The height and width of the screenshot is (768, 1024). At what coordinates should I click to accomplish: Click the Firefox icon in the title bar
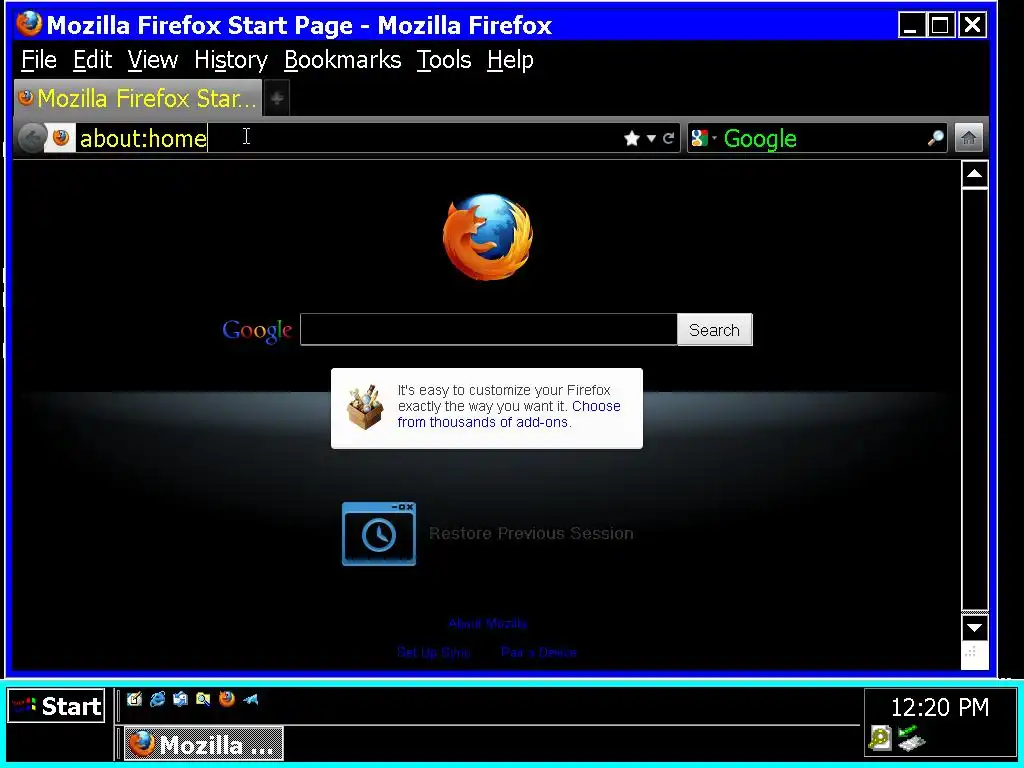coord(29,24)
